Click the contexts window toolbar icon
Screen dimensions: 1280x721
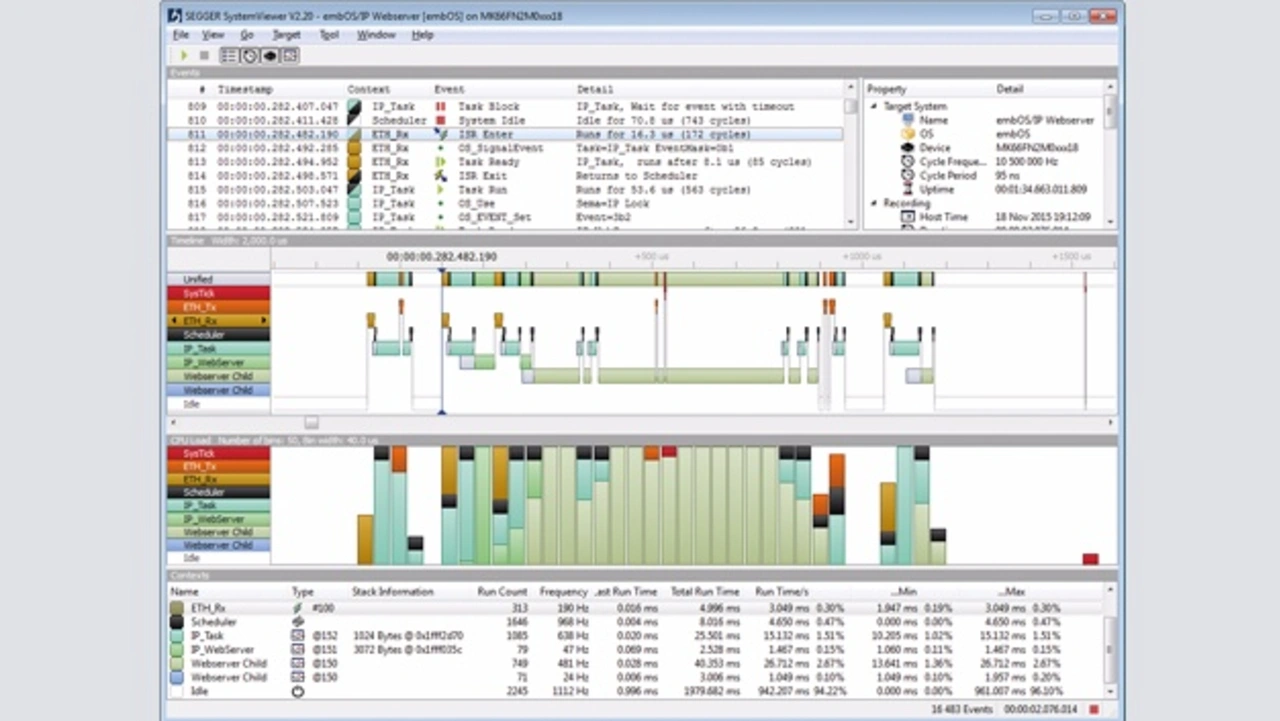pyautogui.click(x=290, y=56)
